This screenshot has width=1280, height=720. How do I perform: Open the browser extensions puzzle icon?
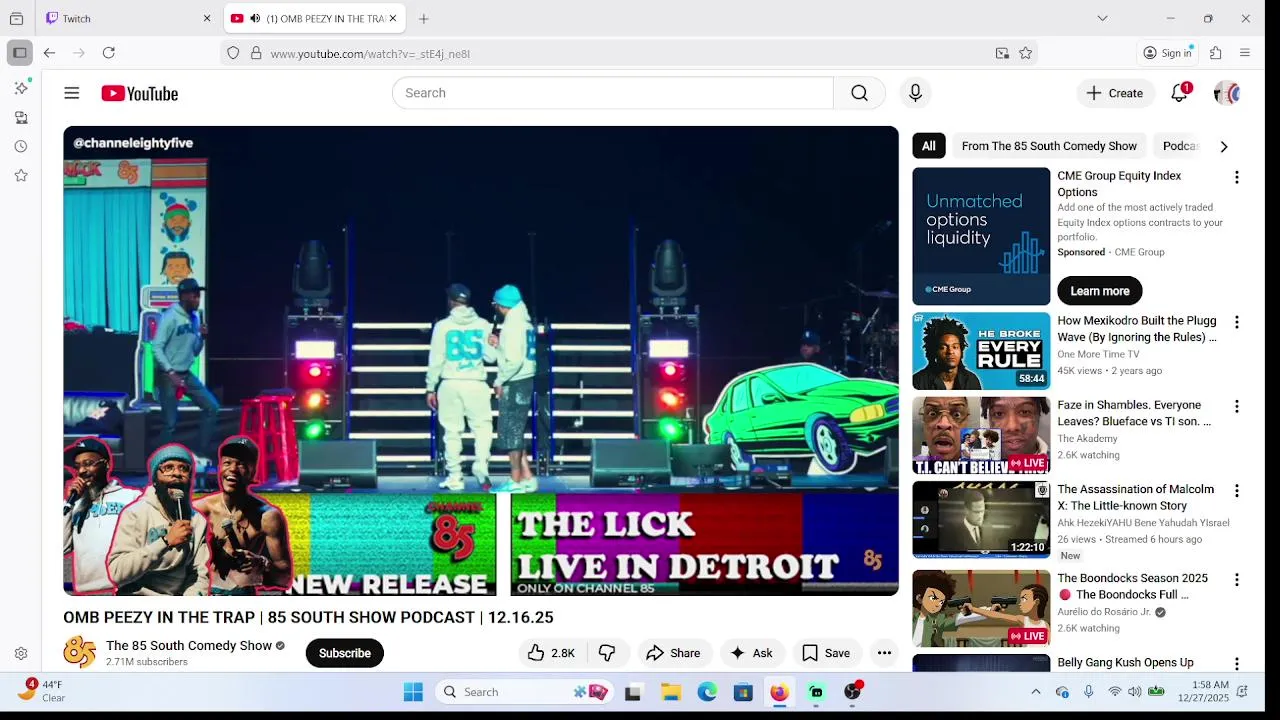pyautogui.click(x=1216, y=53)
